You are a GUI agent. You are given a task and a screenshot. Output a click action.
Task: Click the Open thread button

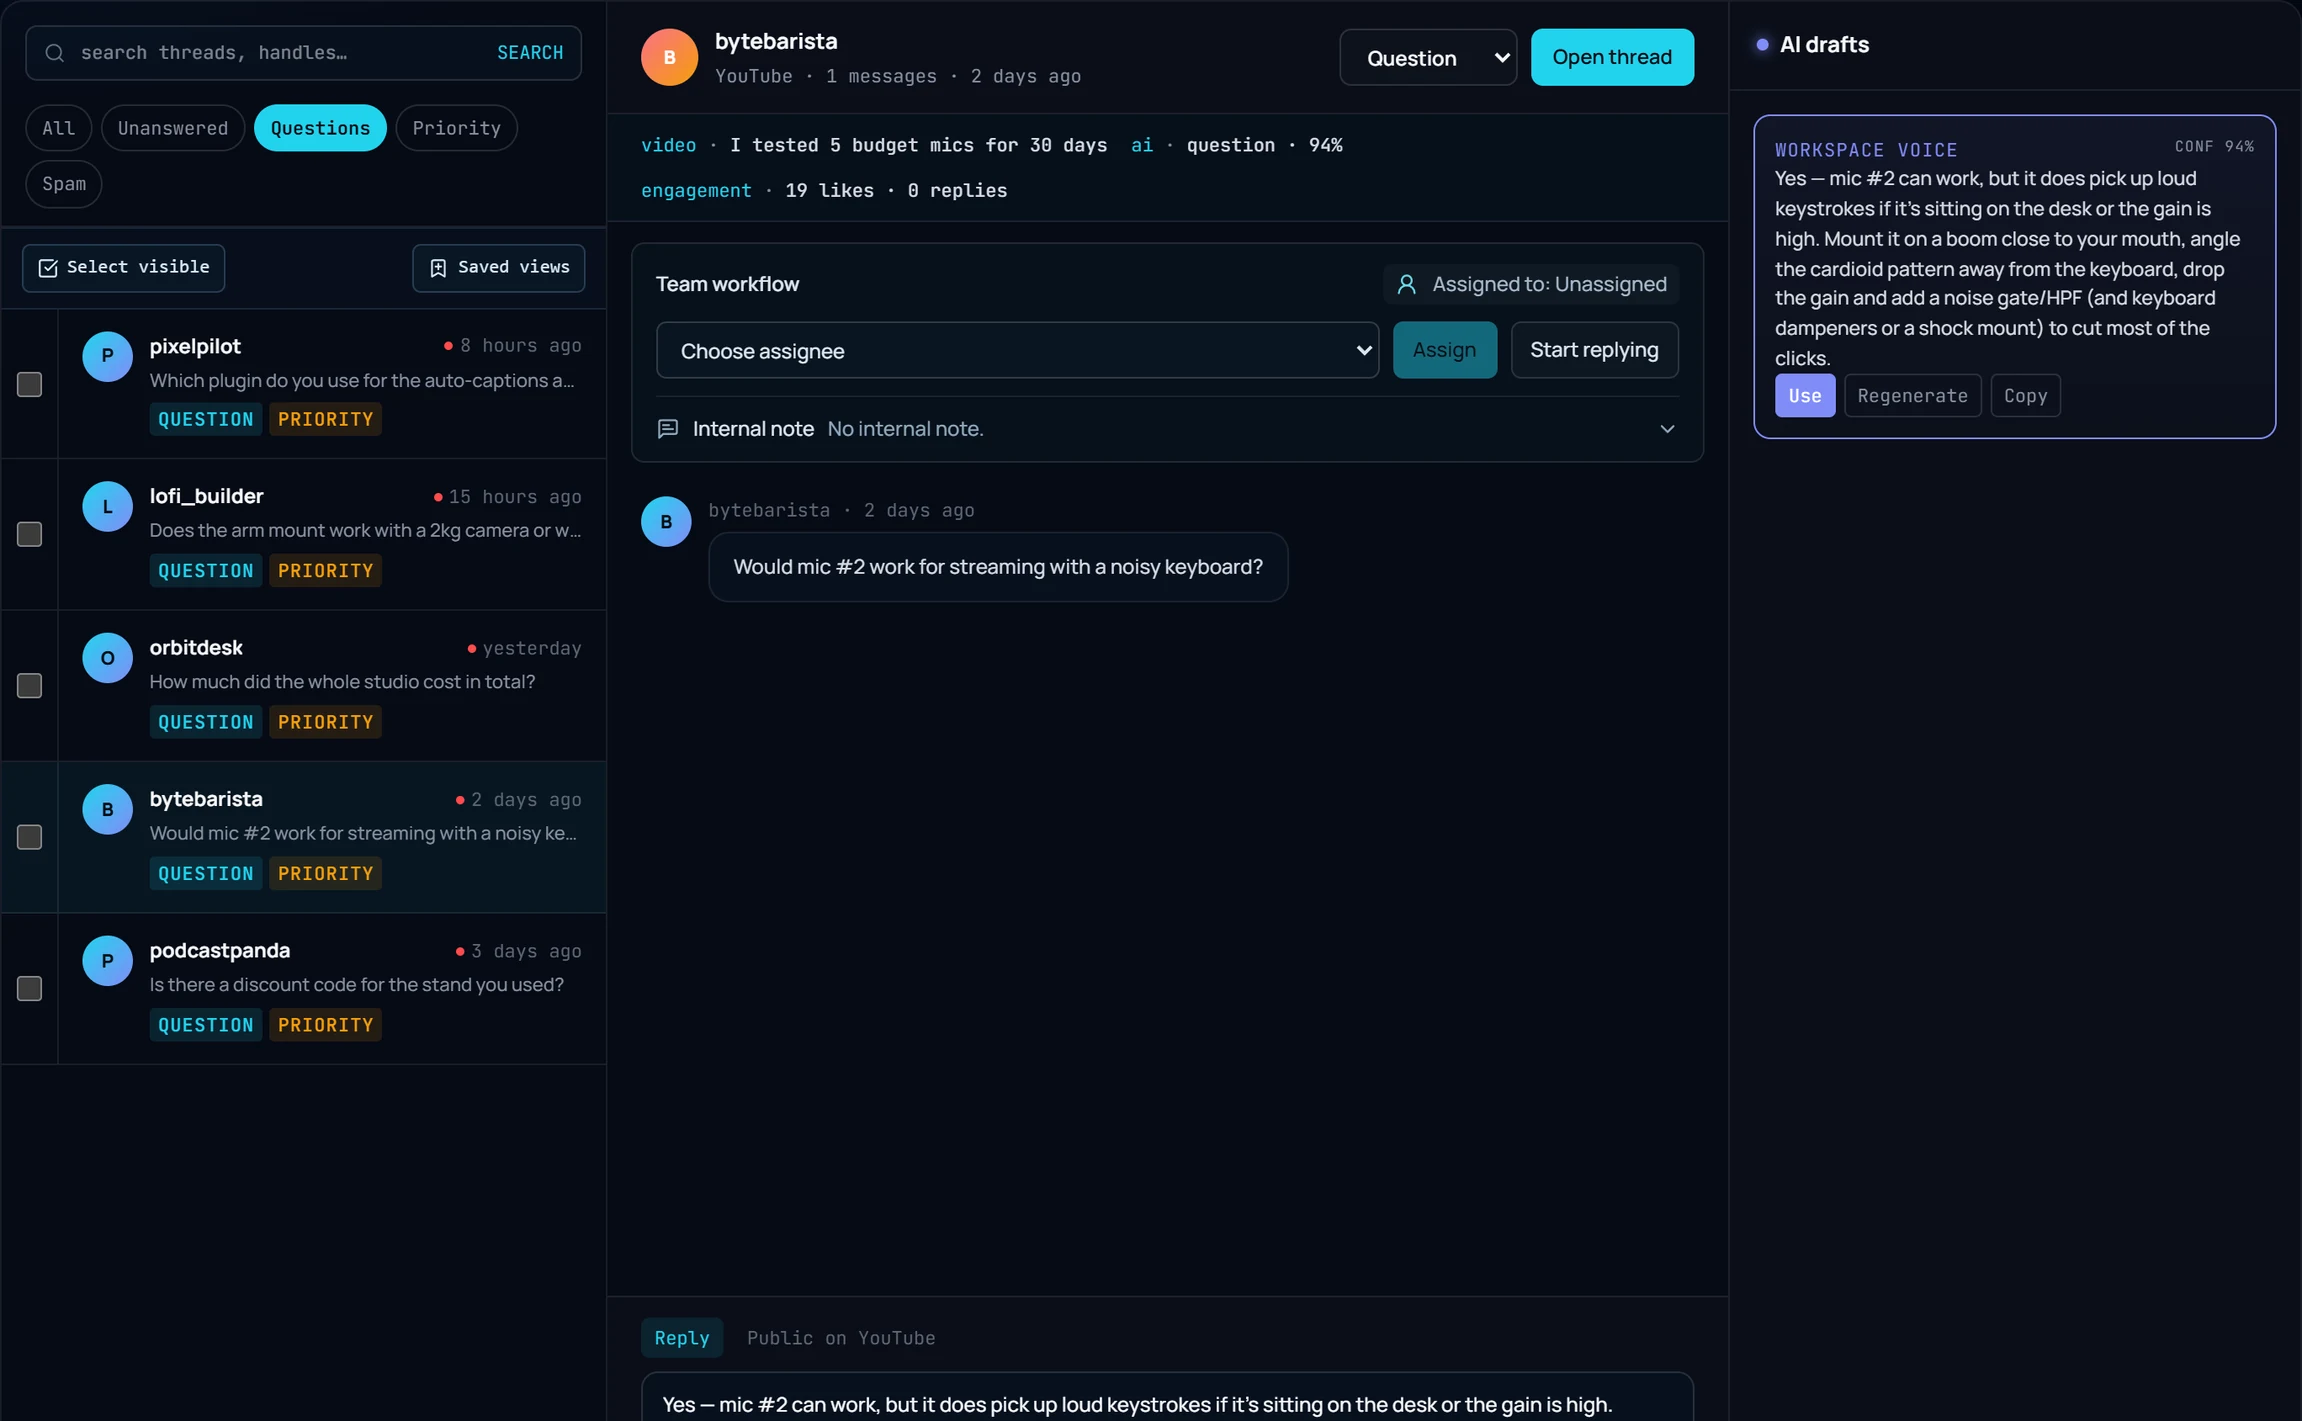pos(1612,57)
